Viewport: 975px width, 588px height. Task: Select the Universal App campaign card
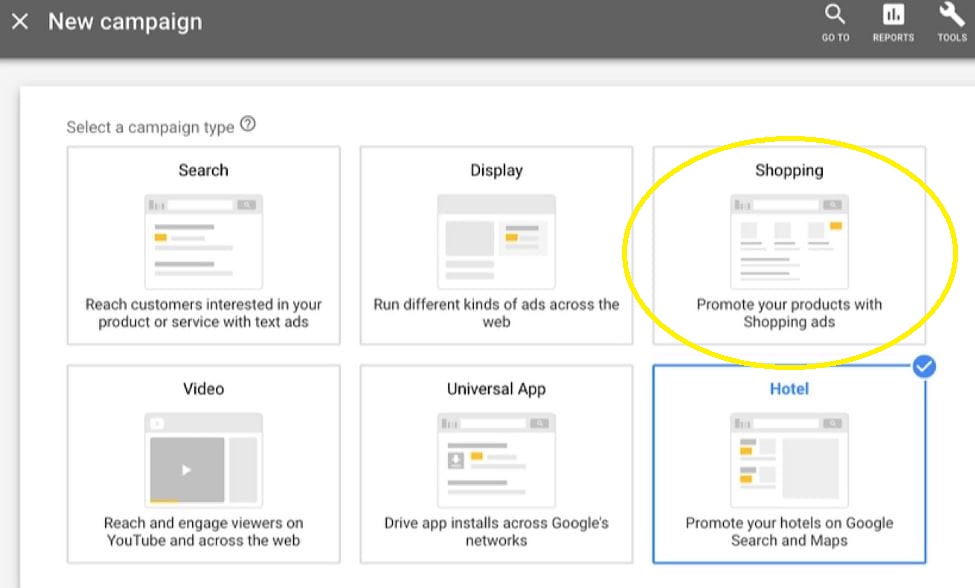pyautogui.click(x=496, y=464)
